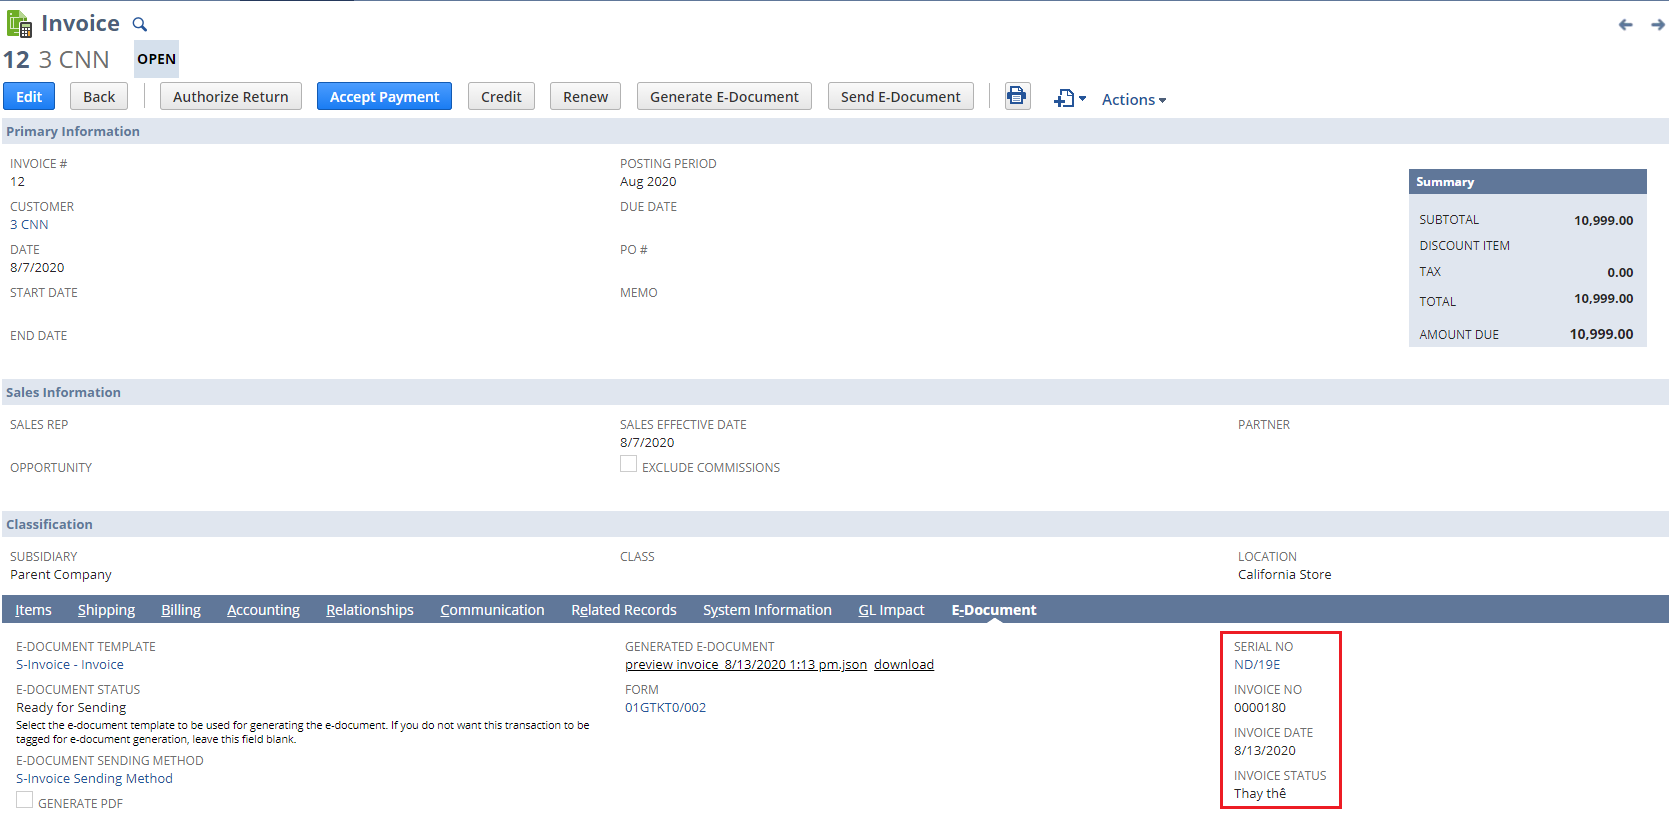The image size is (1669, 816).
Task: Click the Edit button
Action: pos(29,97)
